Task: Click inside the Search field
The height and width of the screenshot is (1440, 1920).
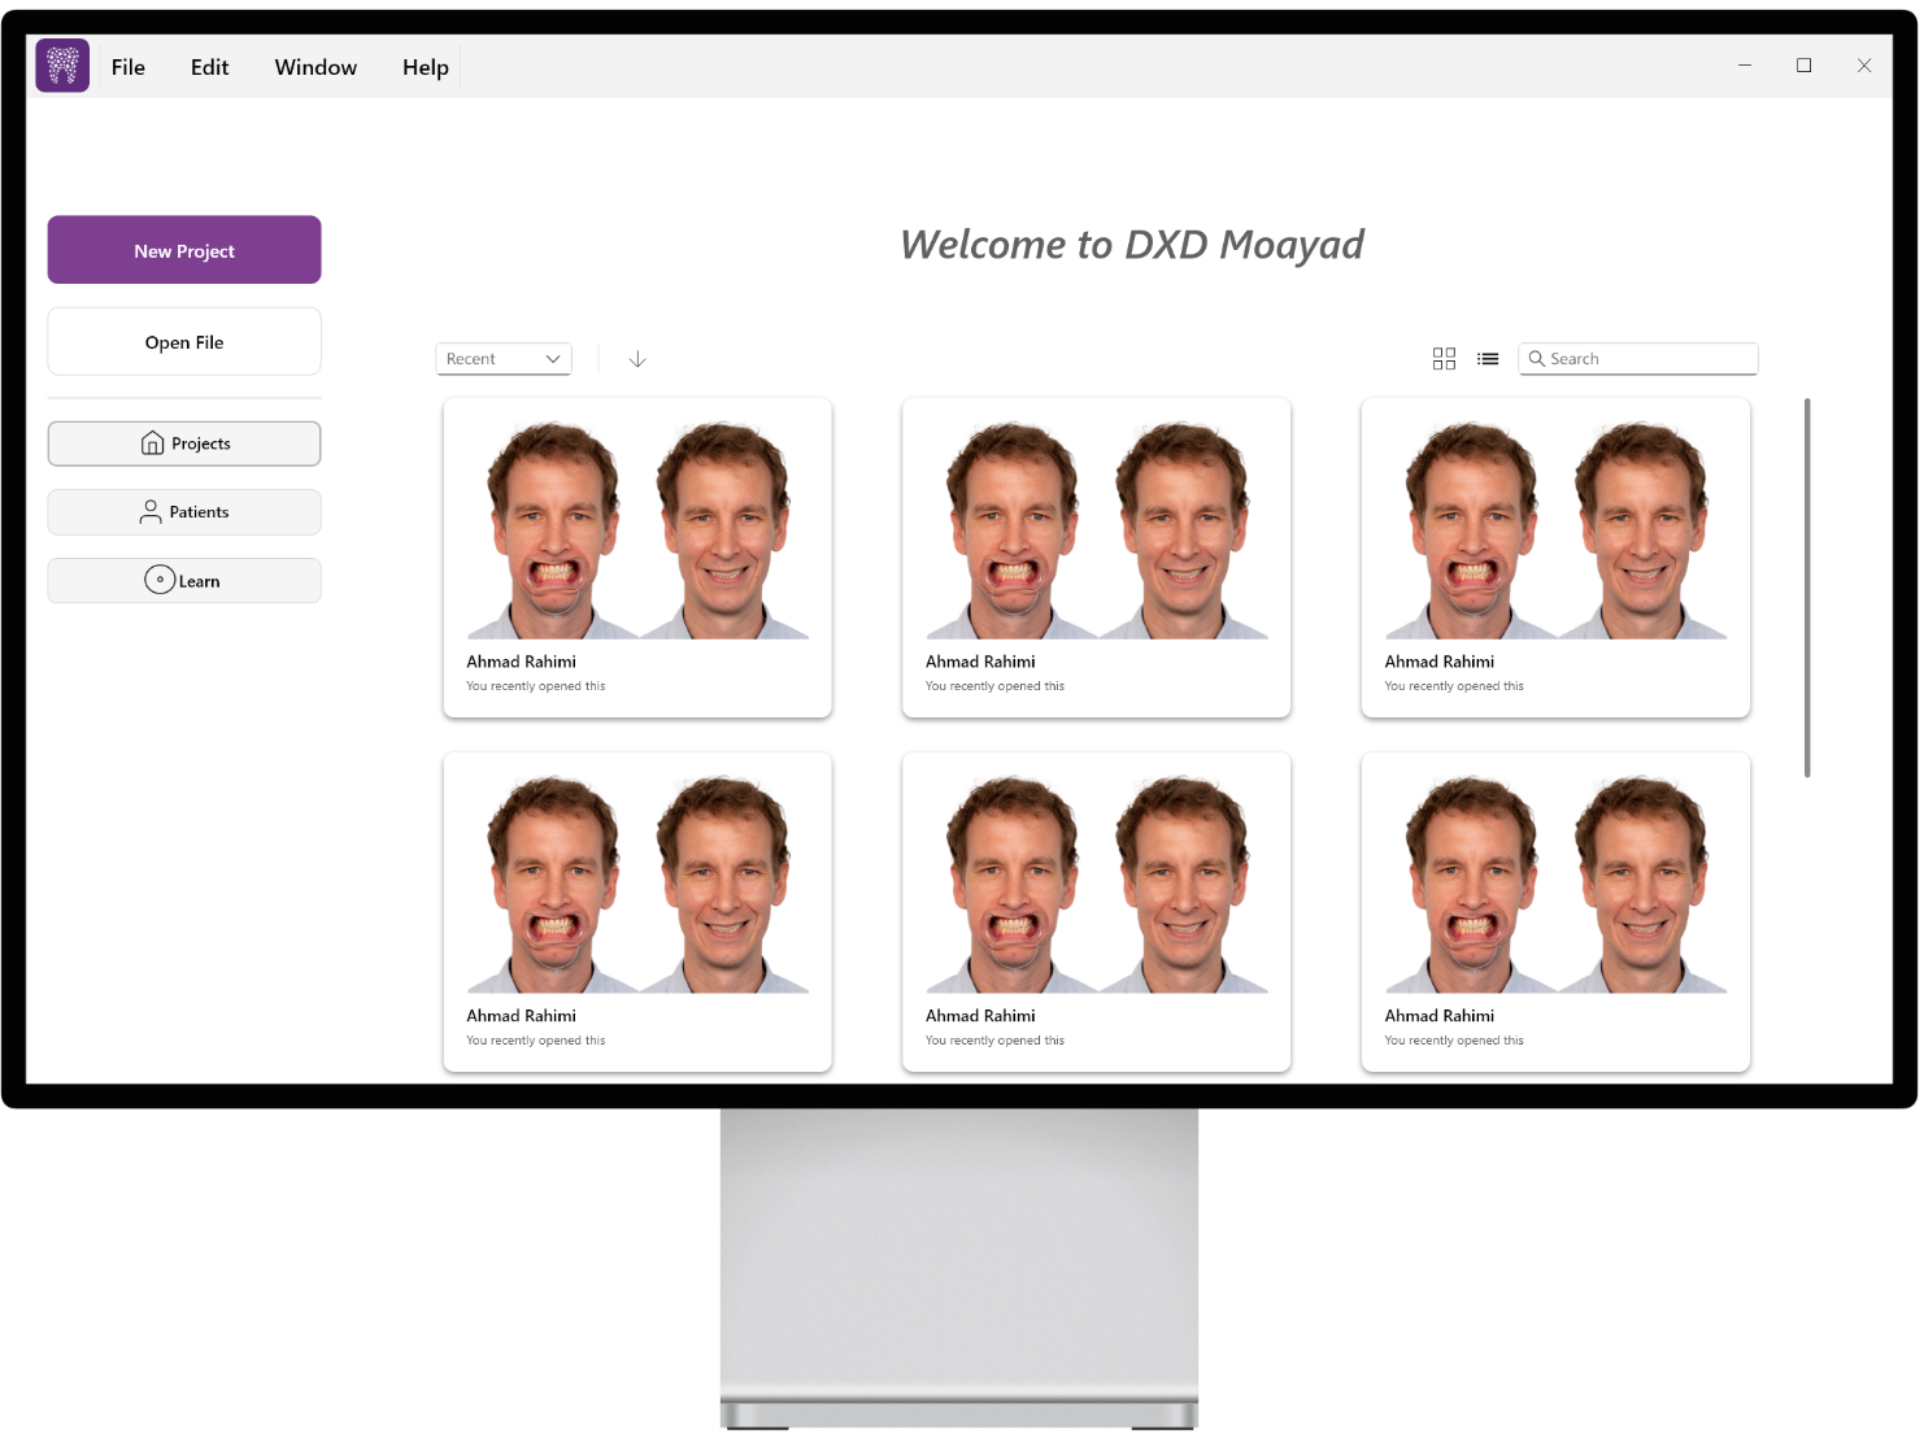Action: coord(1648,359)
